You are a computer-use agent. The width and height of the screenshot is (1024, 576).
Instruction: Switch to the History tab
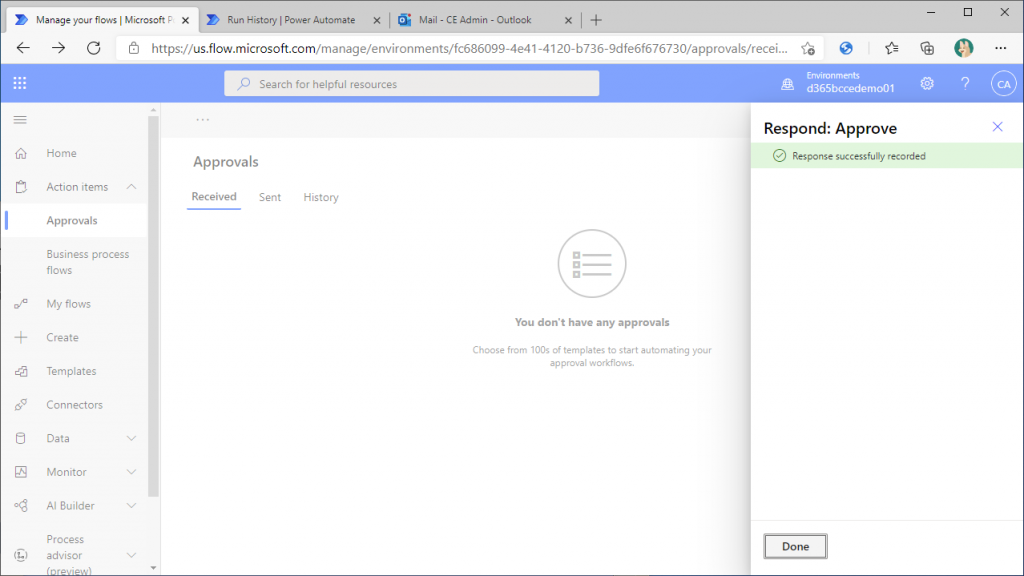click(321, 197)
